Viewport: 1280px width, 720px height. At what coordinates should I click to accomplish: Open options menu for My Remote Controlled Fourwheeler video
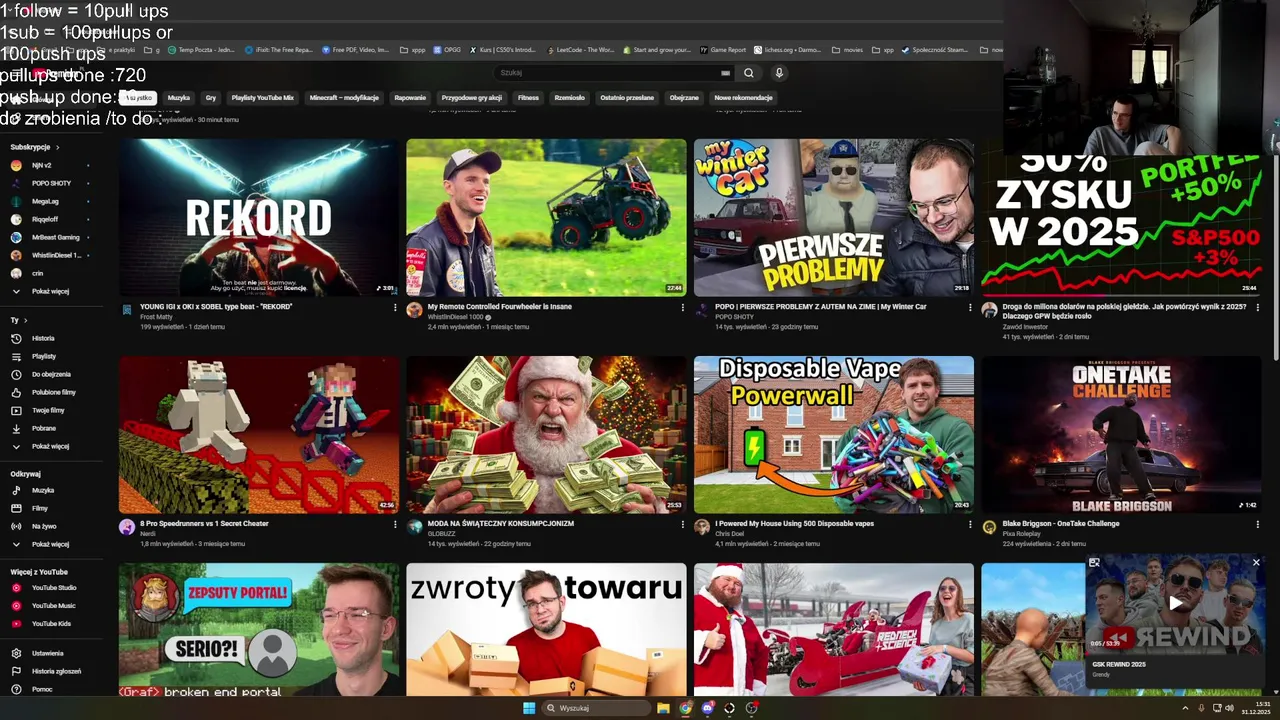(683, 308)
